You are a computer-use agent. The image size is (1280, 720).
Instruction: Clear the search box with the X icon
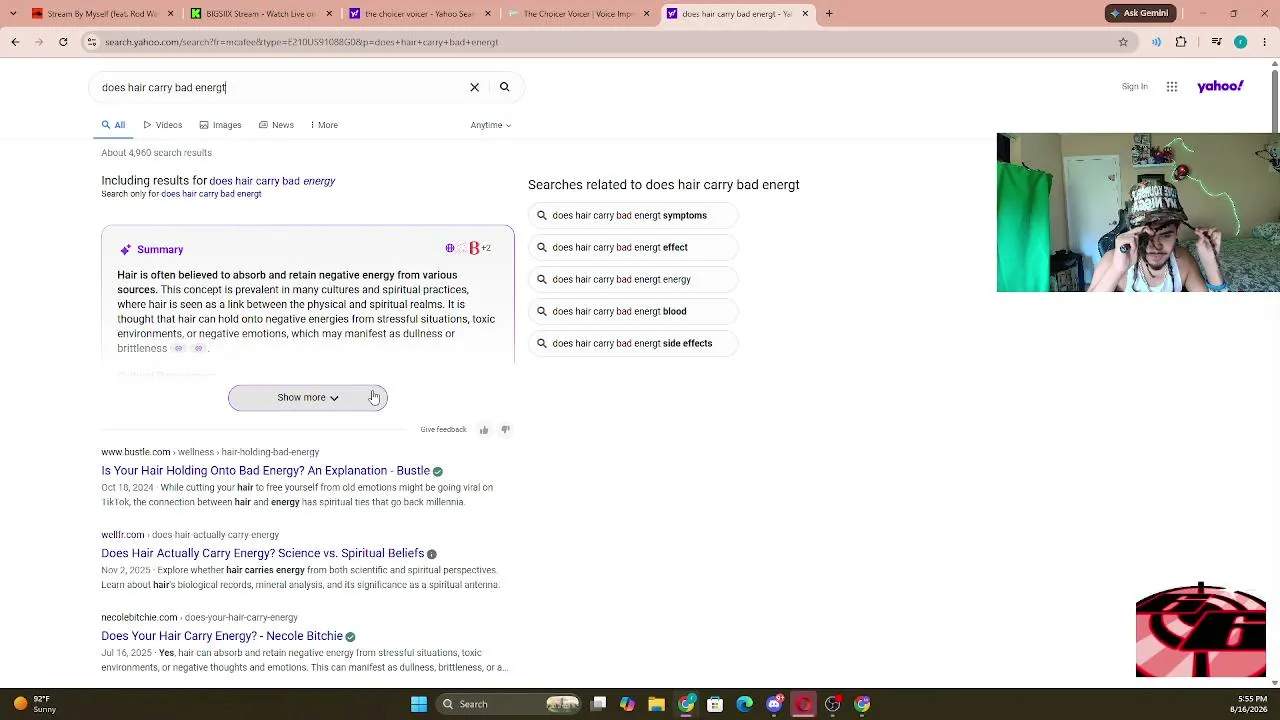[475, 87]
